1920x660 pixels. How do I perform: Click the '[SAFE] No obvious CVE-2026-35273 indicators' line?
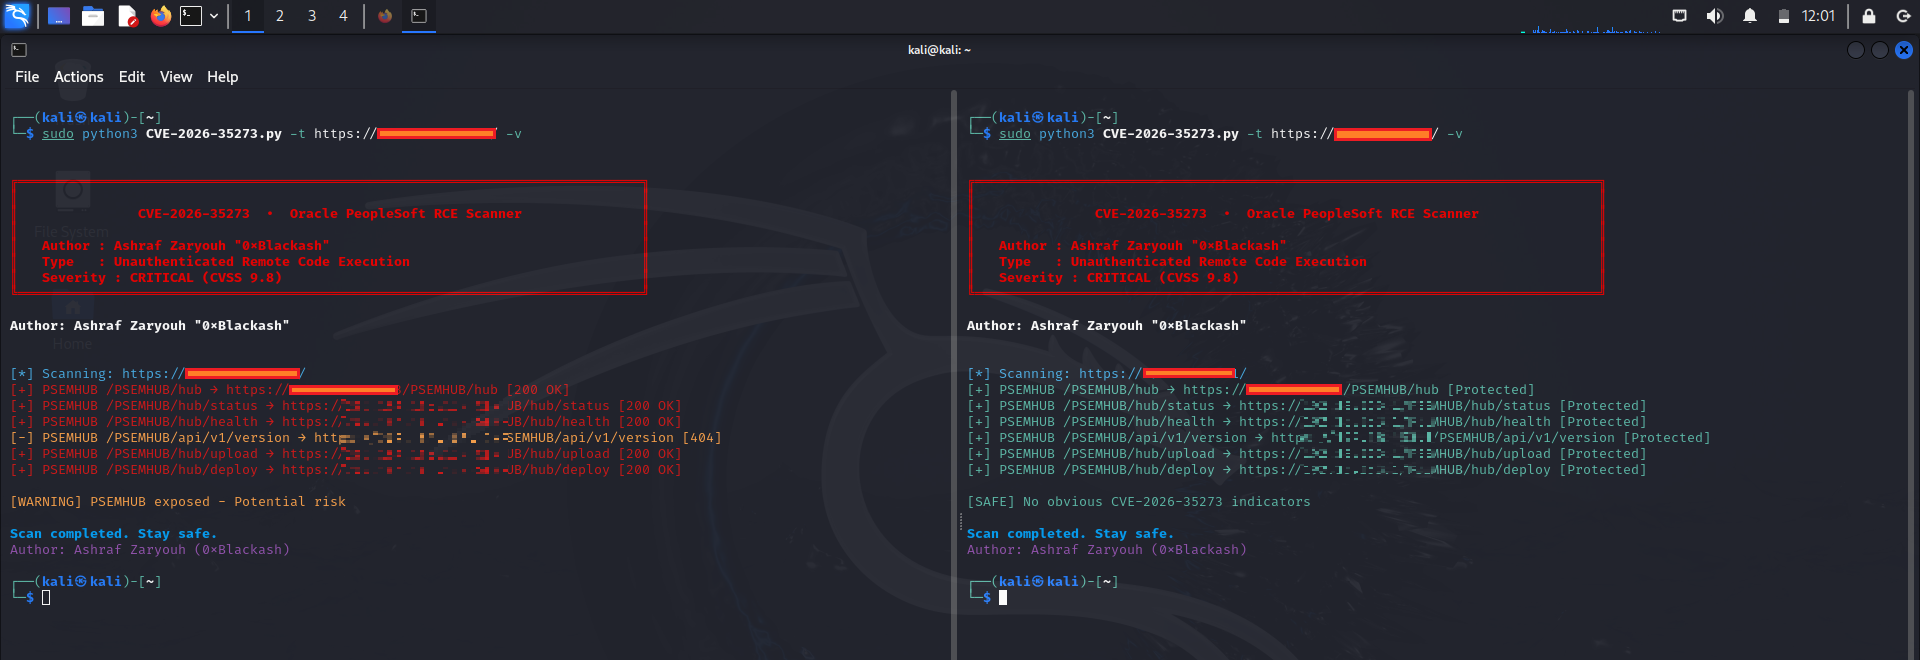pyautogui.click(x=1139, y=502)
